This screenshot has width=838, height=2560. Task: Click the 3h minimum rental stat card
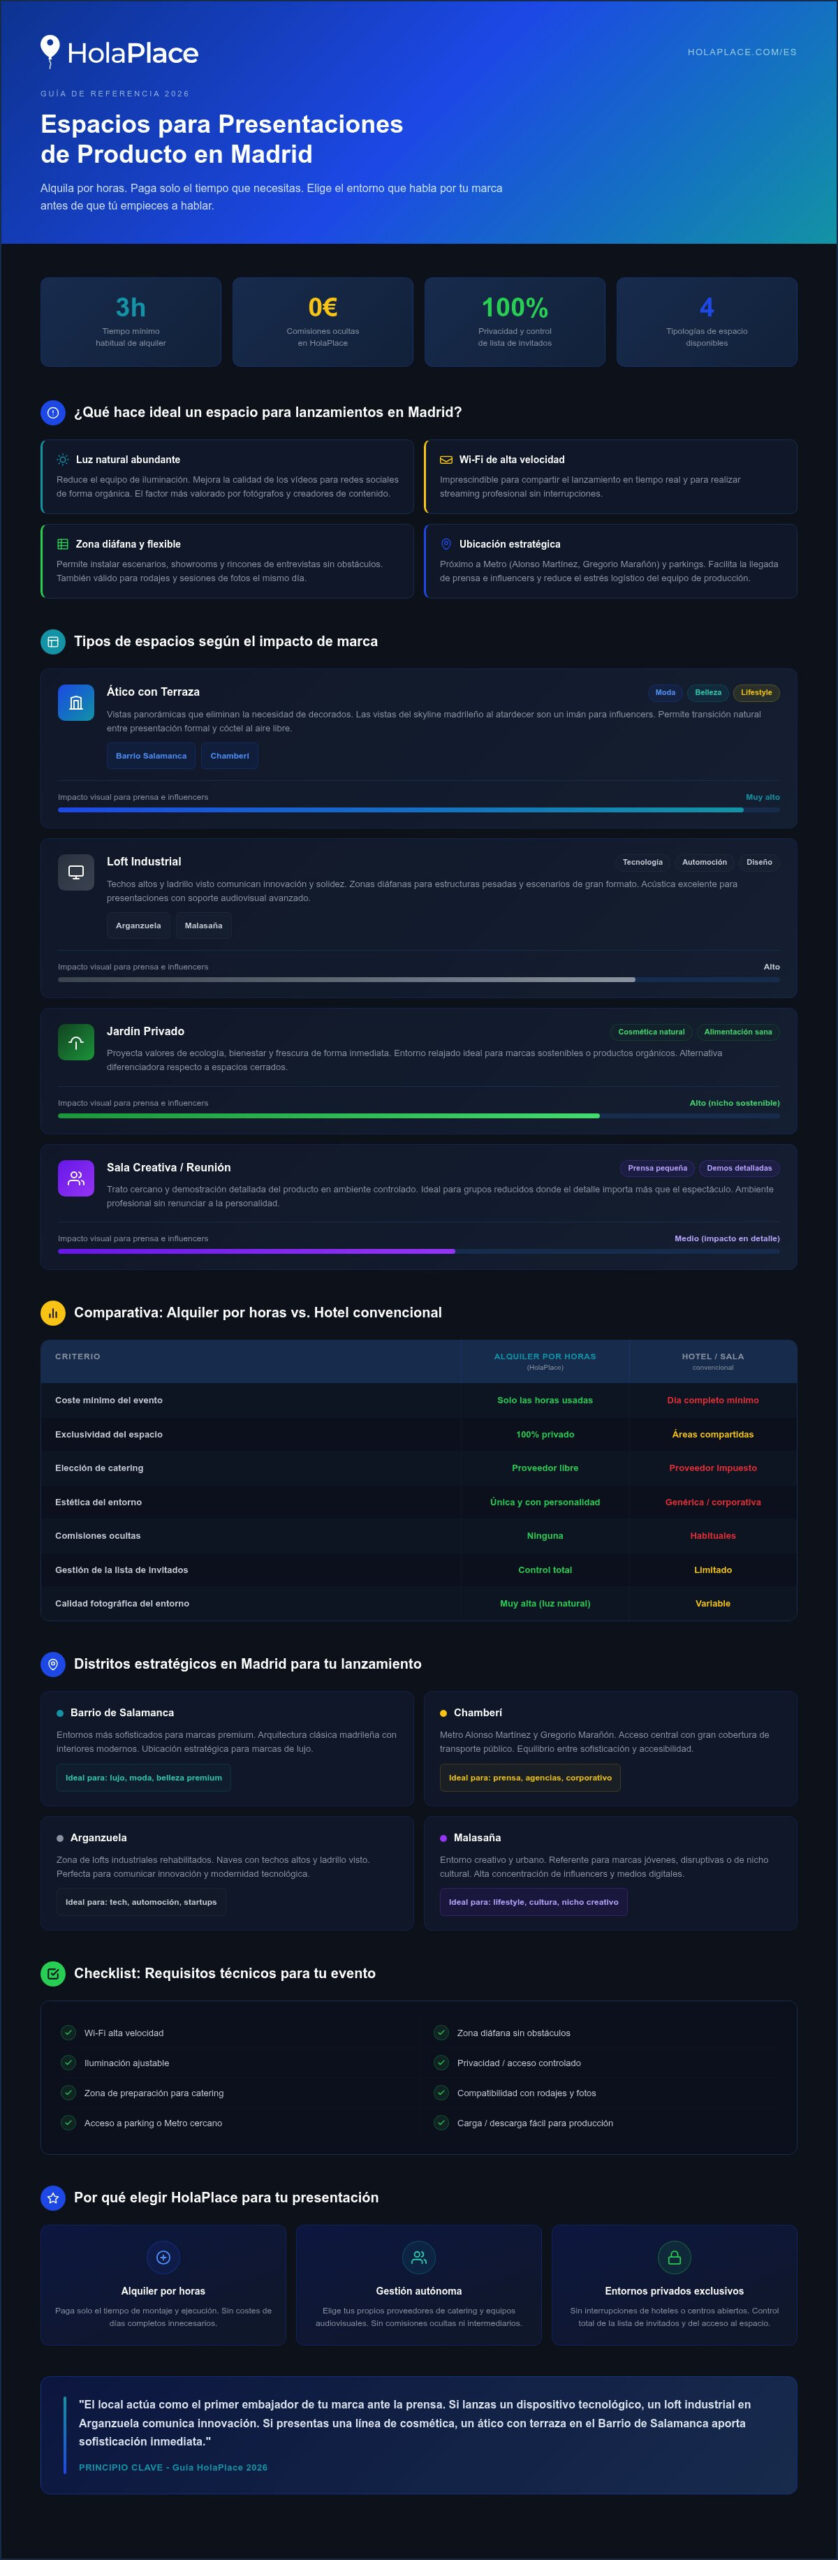click(131, 322)
